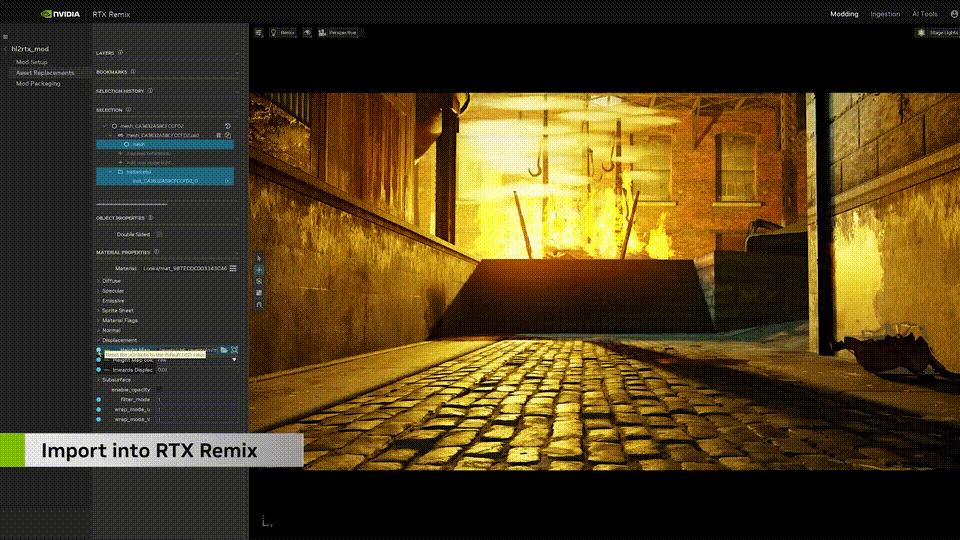The image size is (960, 540).
Task: Expand the BOOKMARKS panel header
Action: [167, 72]
